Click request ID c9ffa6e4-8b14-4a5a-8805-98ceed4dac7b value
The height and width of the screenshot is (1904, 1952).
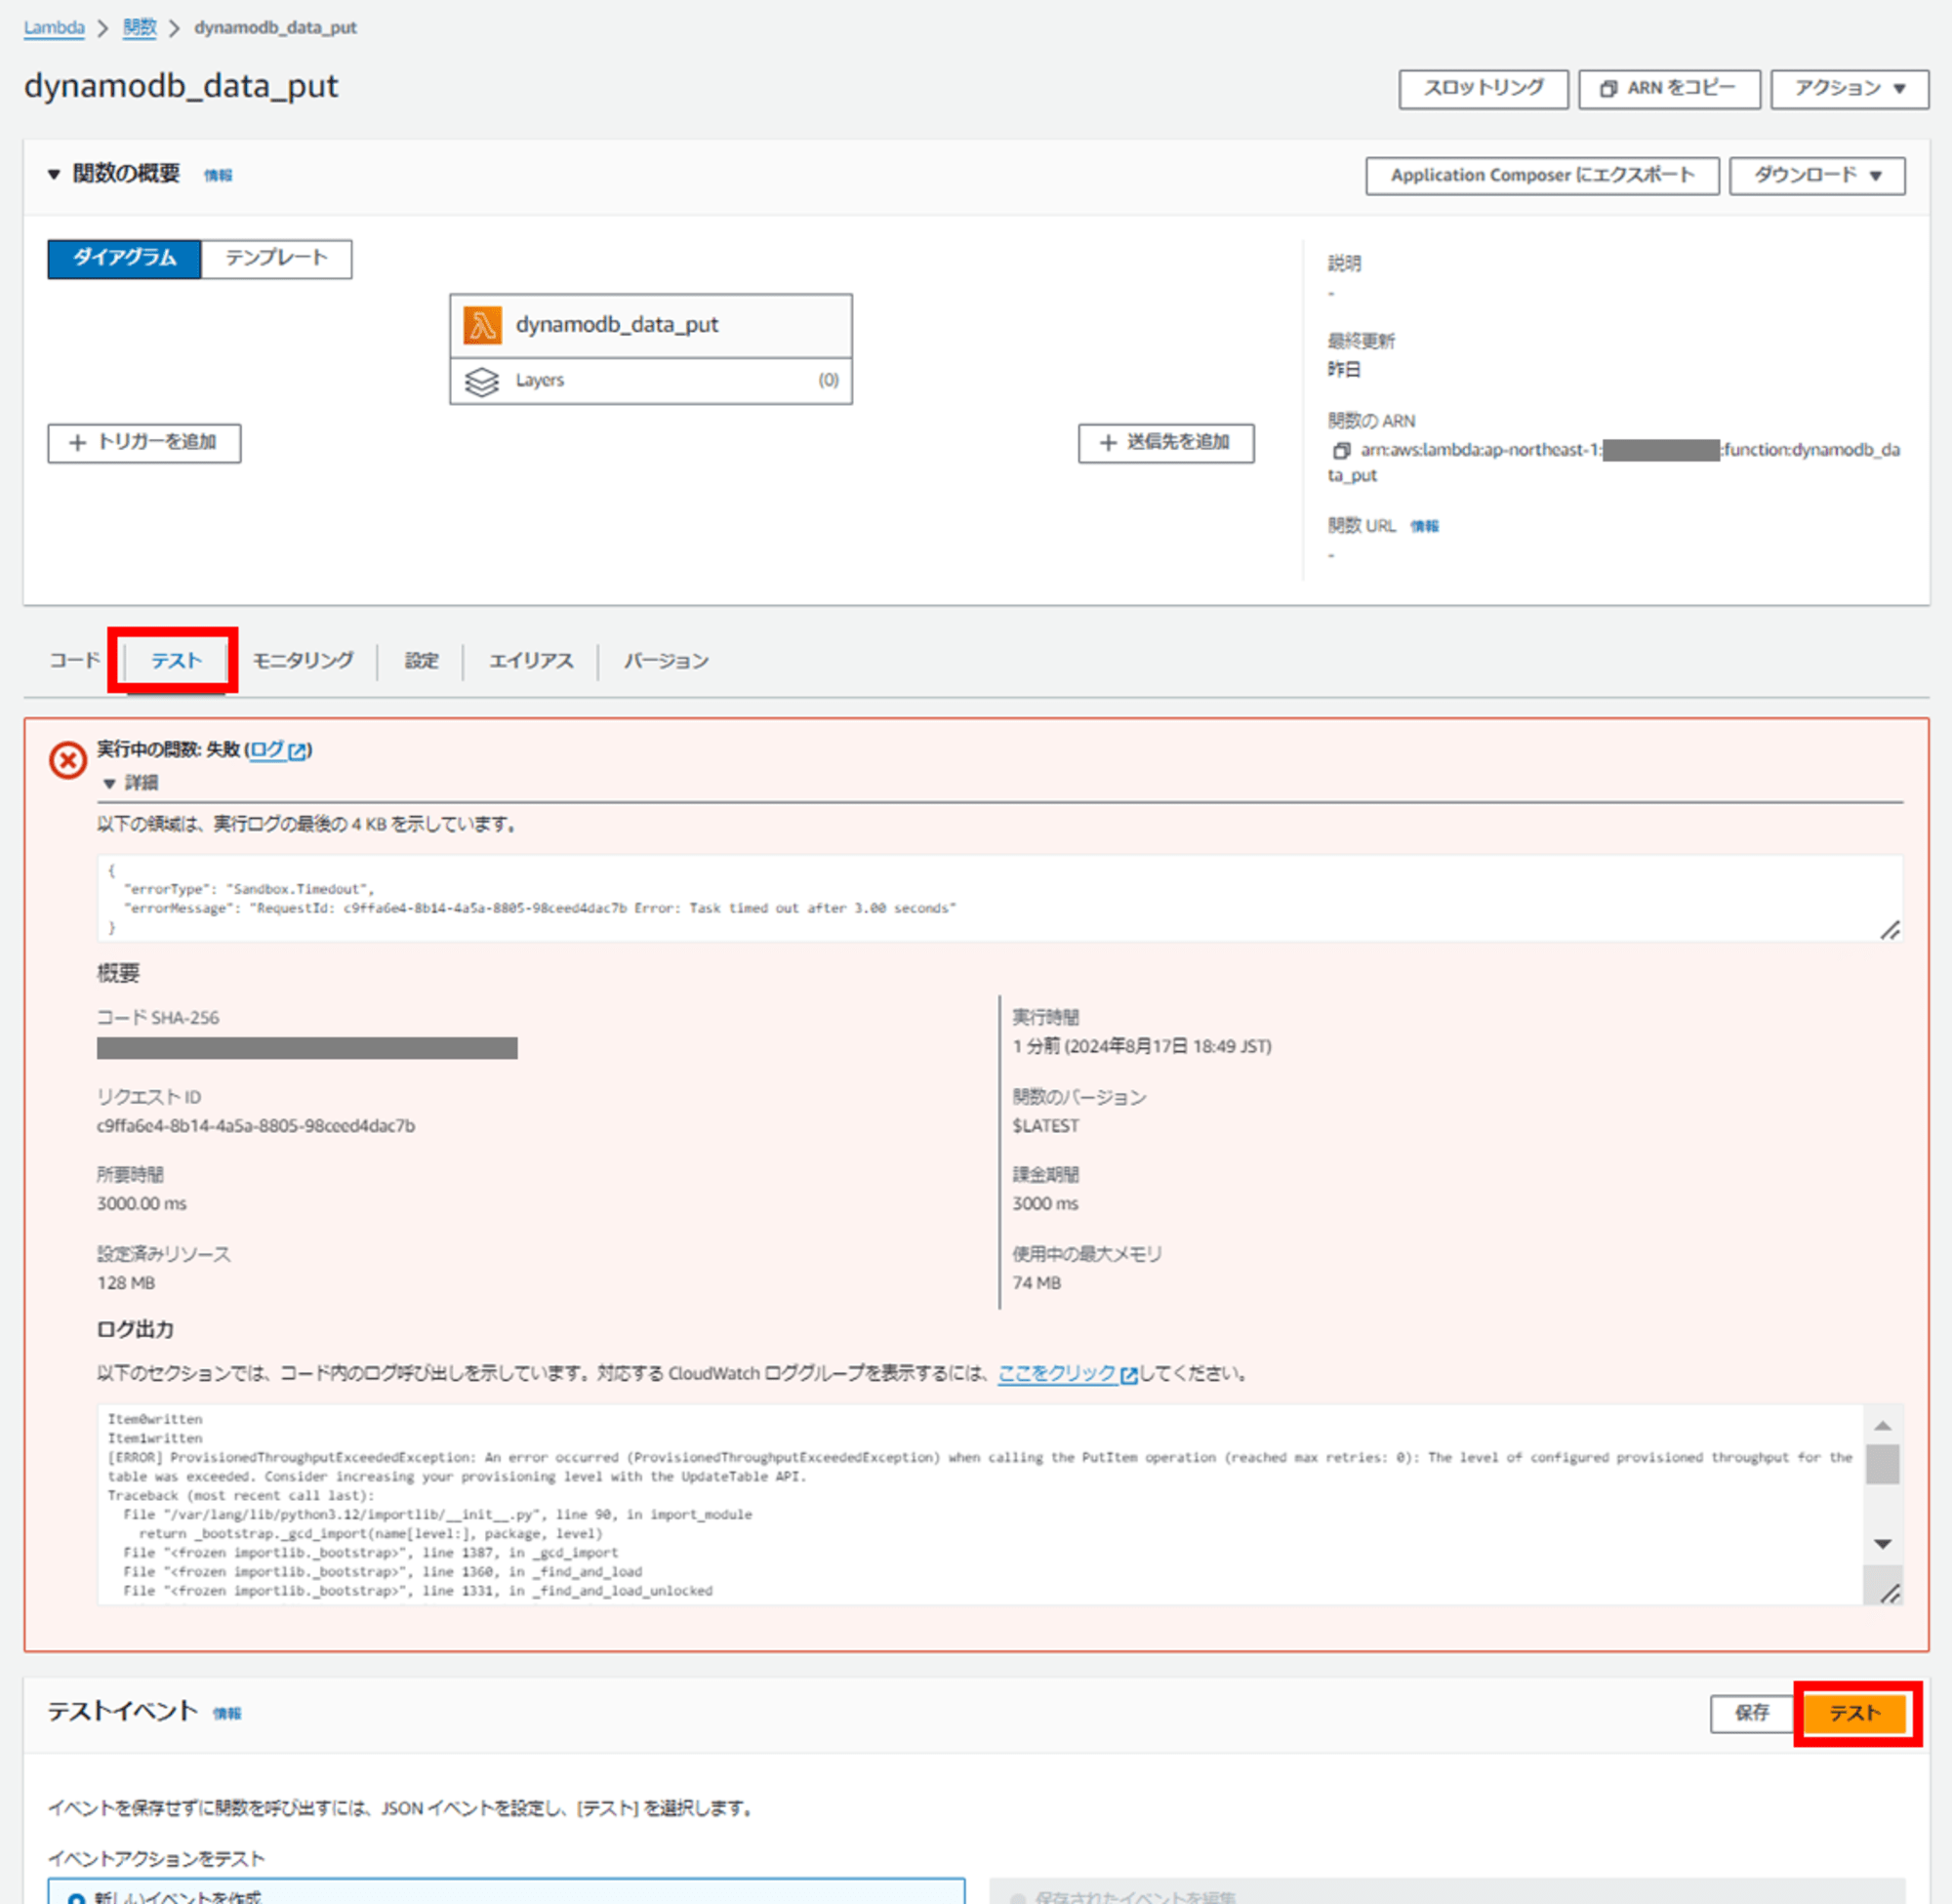point(256,1126)
